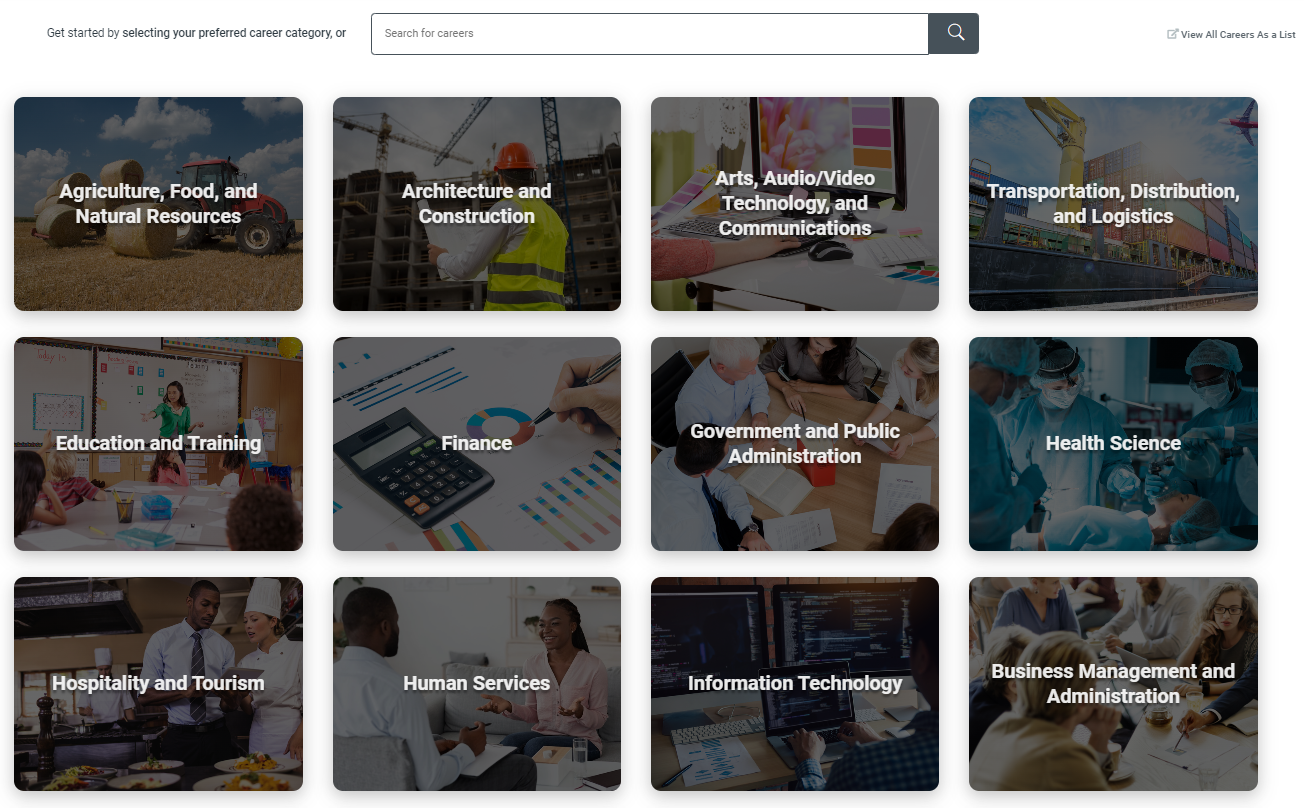Open Agriculture, Food, and Natural Resources category
1304x808 pixels.
tap(158, 204)
